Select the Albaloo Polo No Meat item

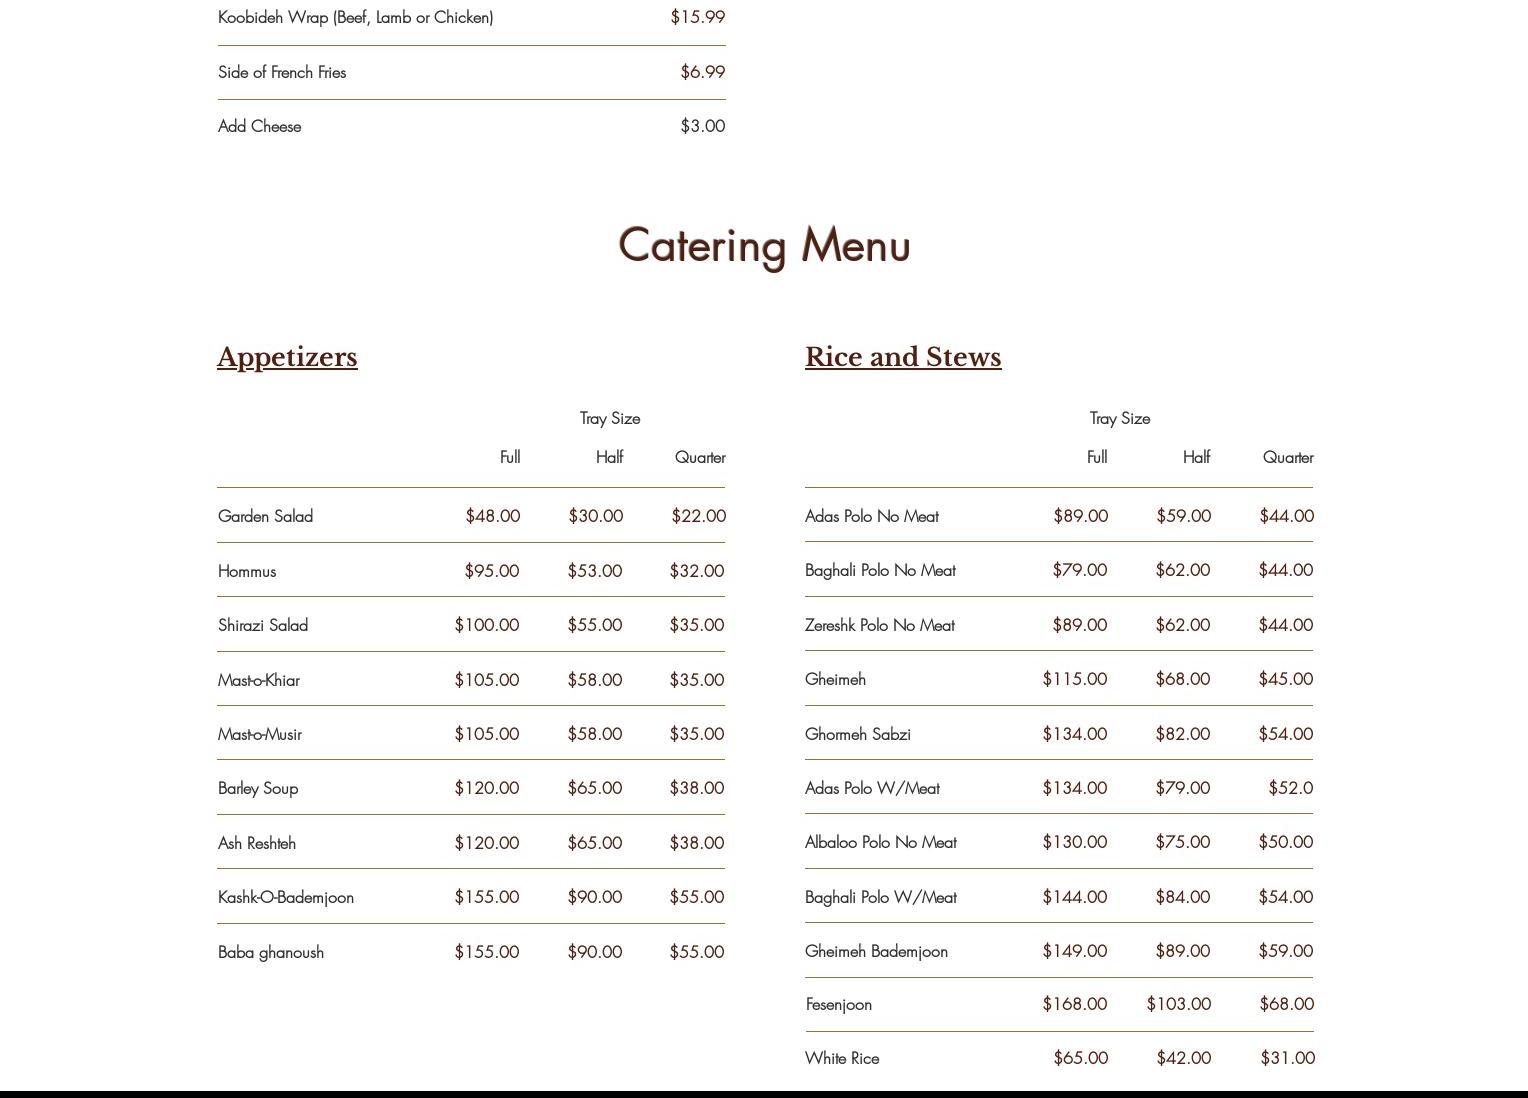coord(881,842)
